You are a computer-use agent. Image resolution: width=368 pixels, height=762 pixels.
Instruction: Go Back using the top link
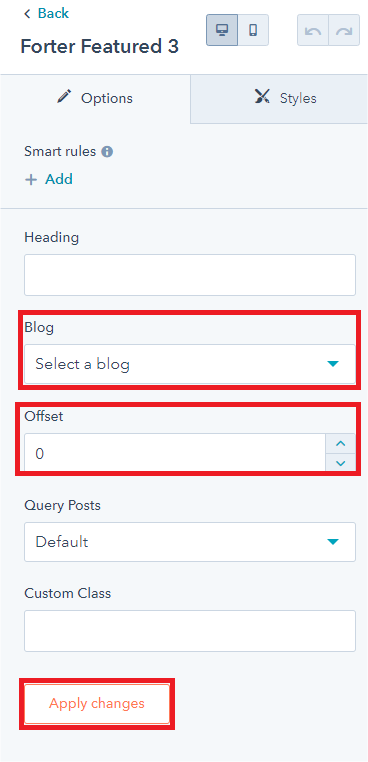point(47,14)
